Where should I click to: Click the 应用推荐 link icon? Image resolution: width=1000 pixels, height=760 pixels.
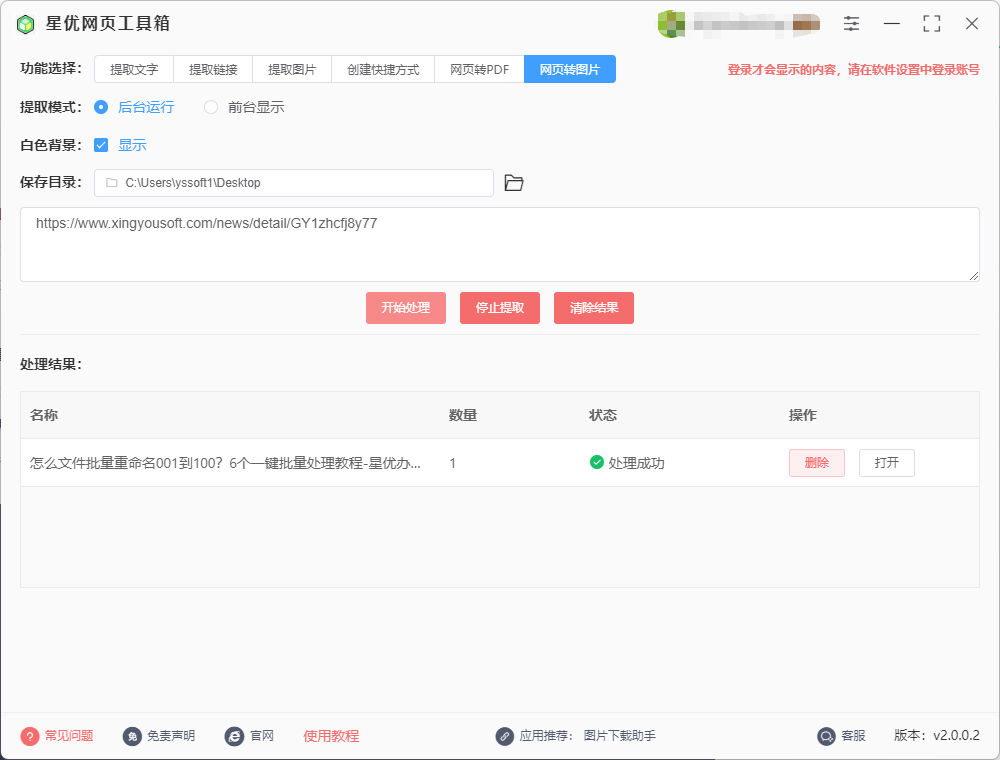505,736
